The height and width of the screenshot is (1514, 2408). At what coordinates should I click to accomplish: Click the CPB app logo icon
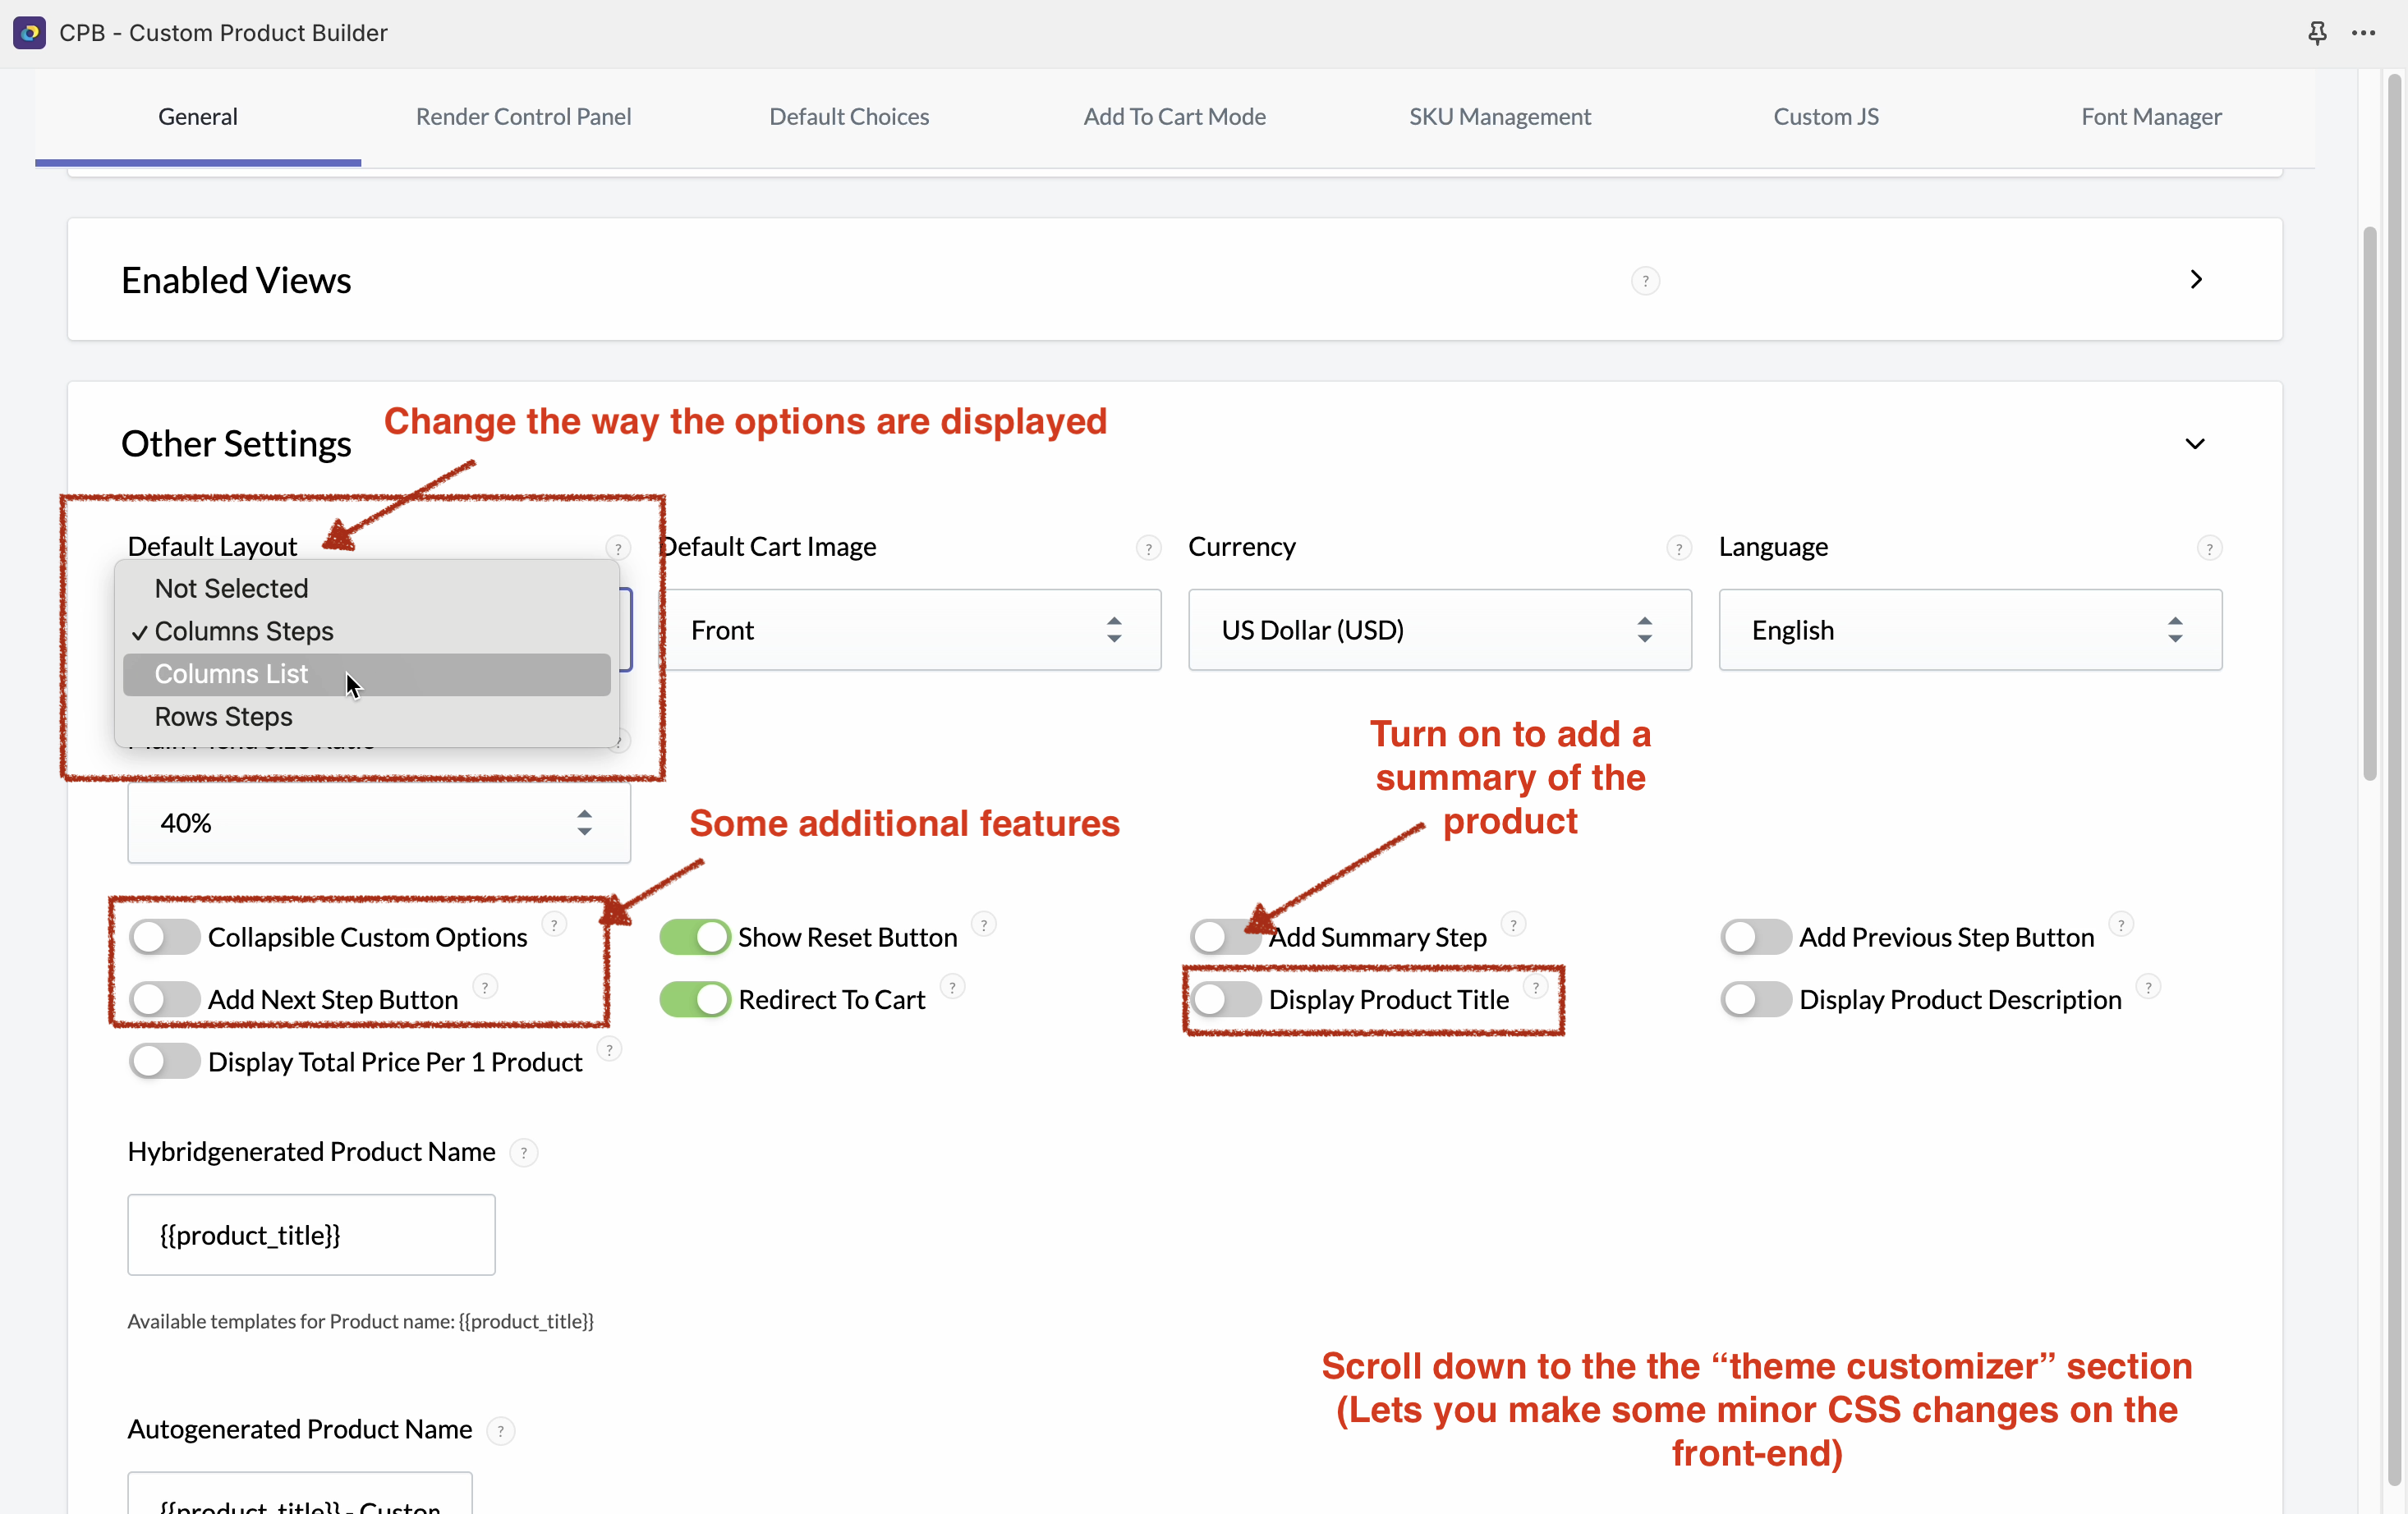(x=29, y=33)
